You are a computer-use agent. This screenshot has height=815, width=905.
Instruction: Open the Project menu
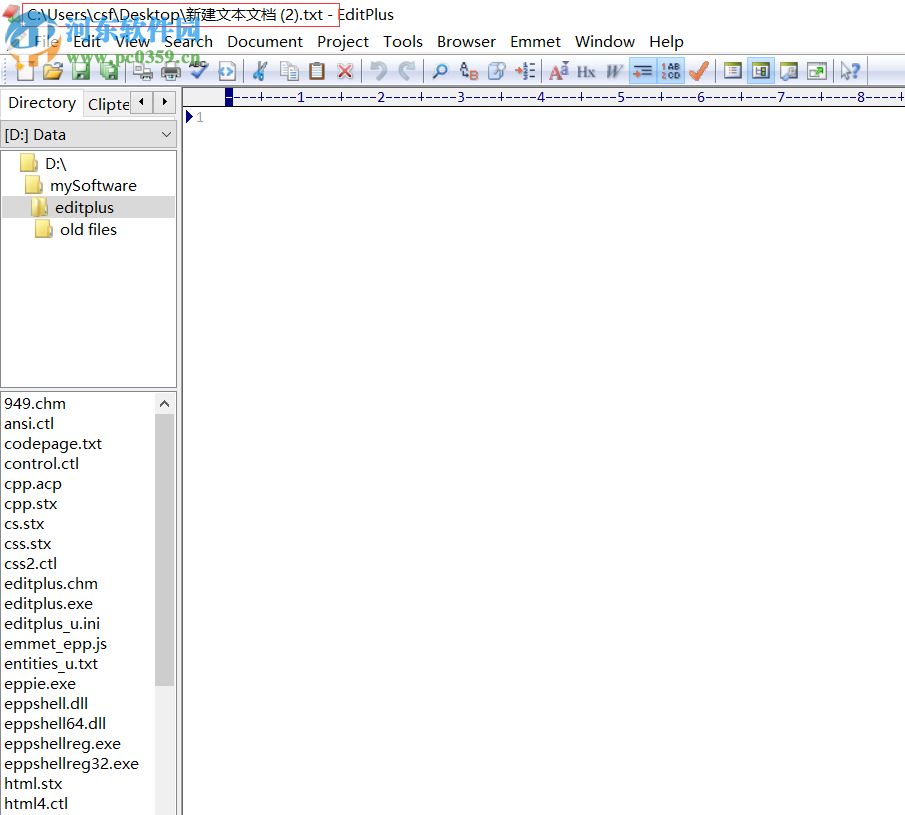click(343, 42)
